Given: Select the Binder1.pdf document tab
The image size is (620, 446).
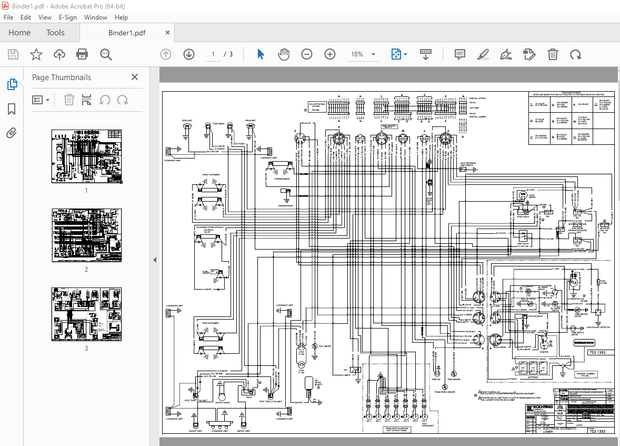Looking at the screenshot, I should pyautogui.click(x=127, y=33).
